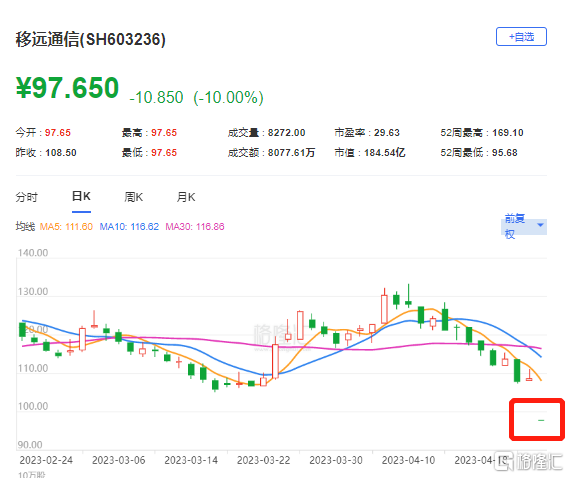
Task: Add stock to watchlist with +自选 button
Action: (521, 37)
